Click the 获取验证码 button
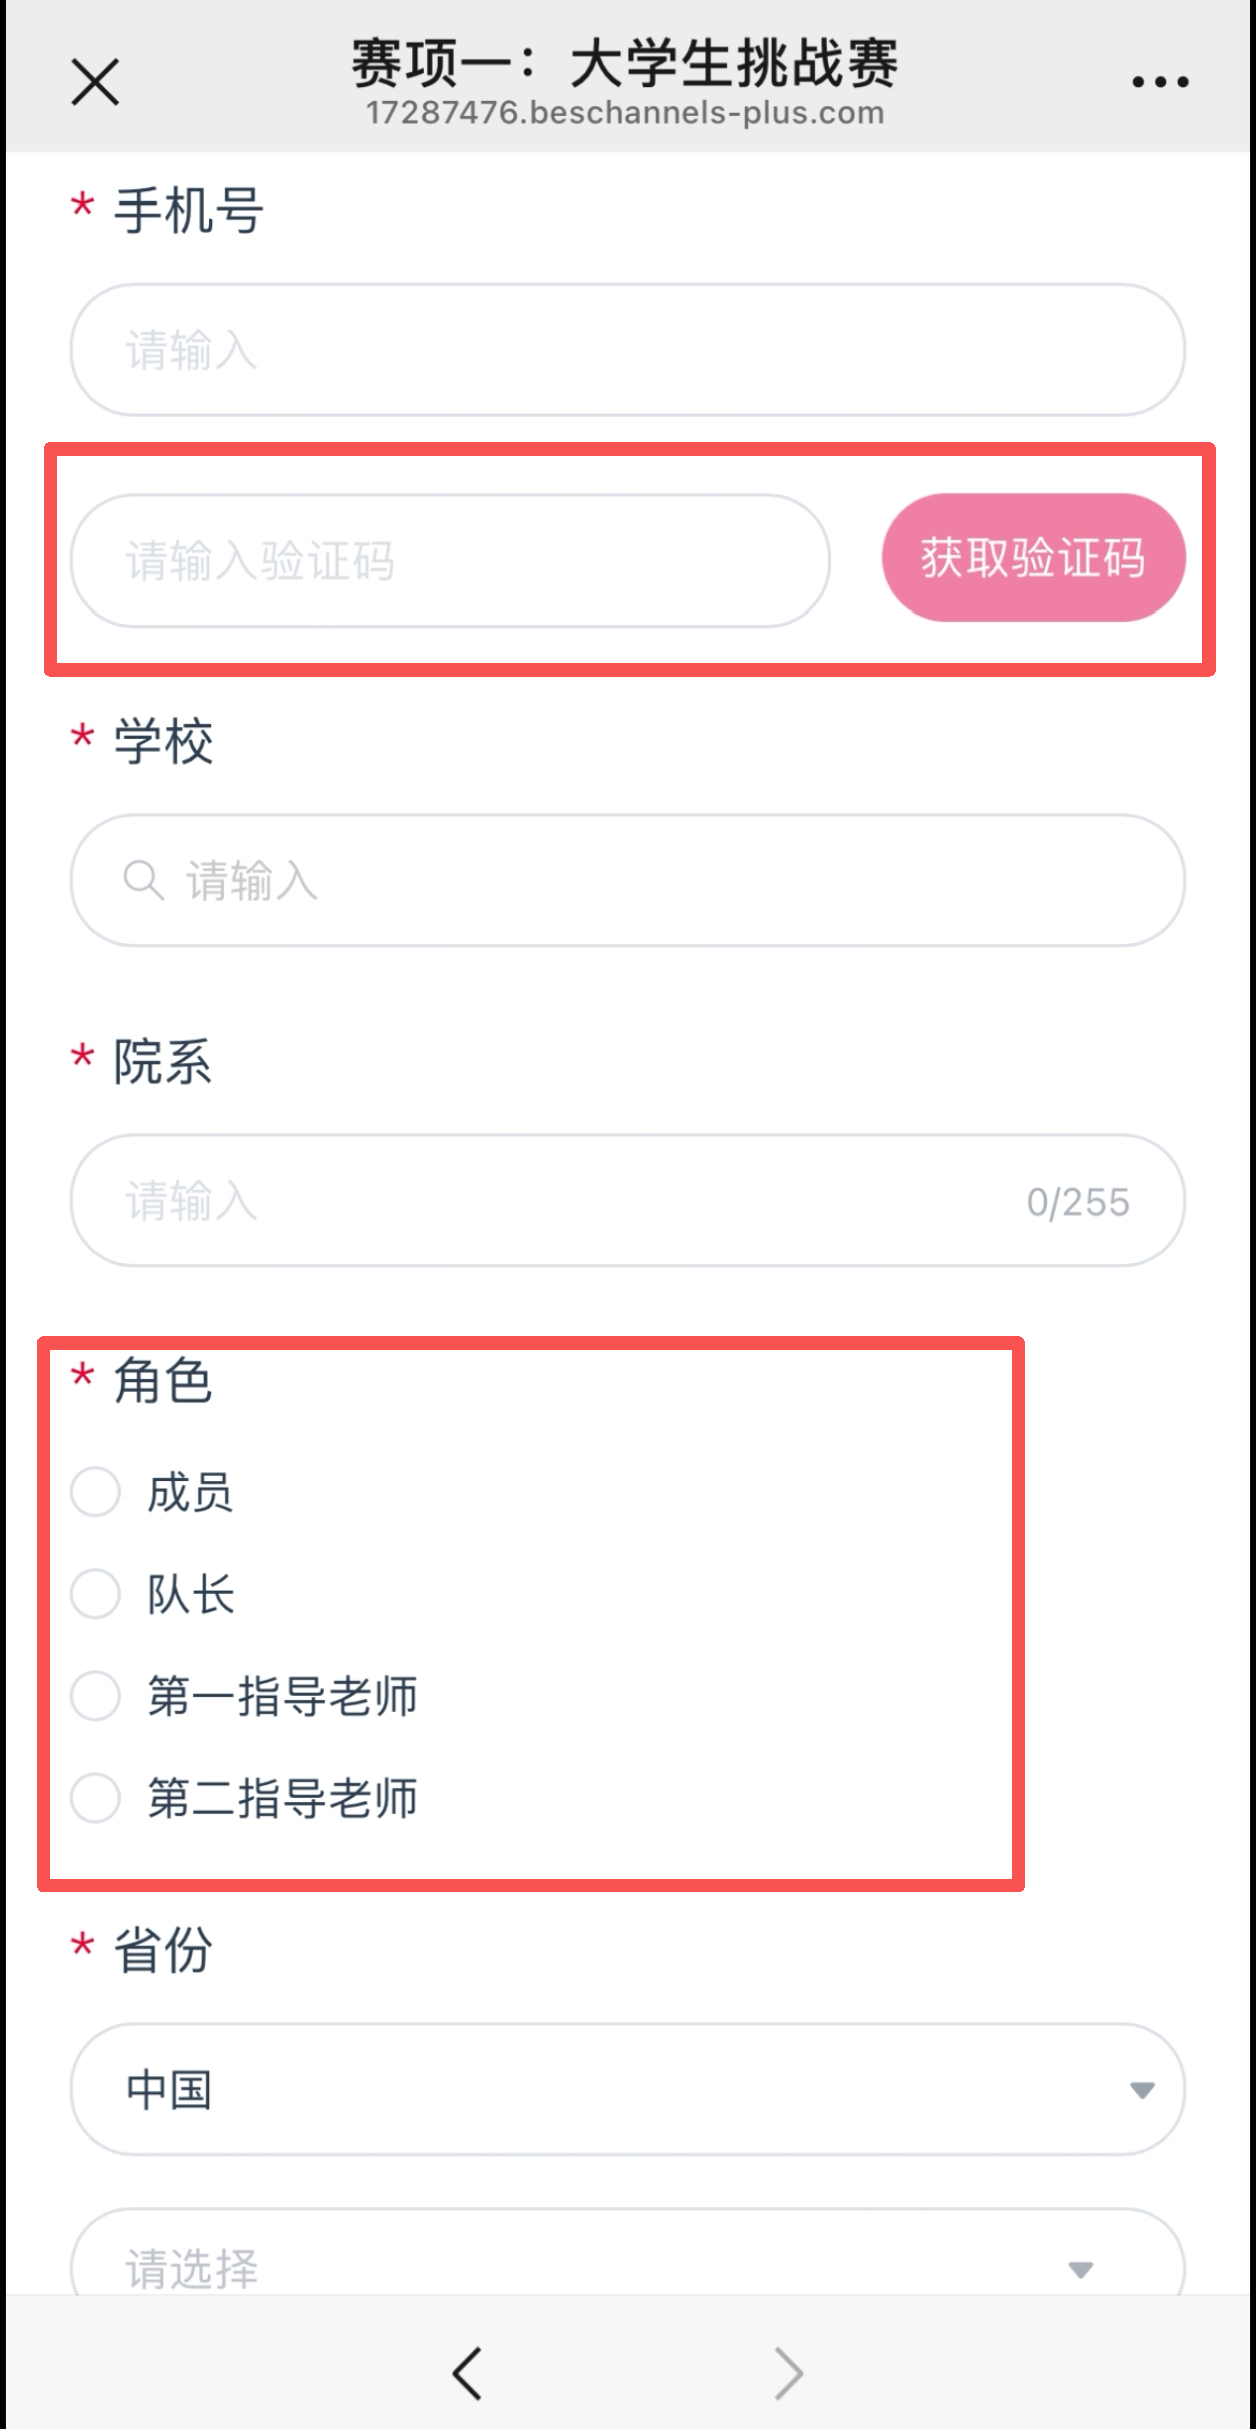This screenshot has height=2429, width=1256. 1033,557
